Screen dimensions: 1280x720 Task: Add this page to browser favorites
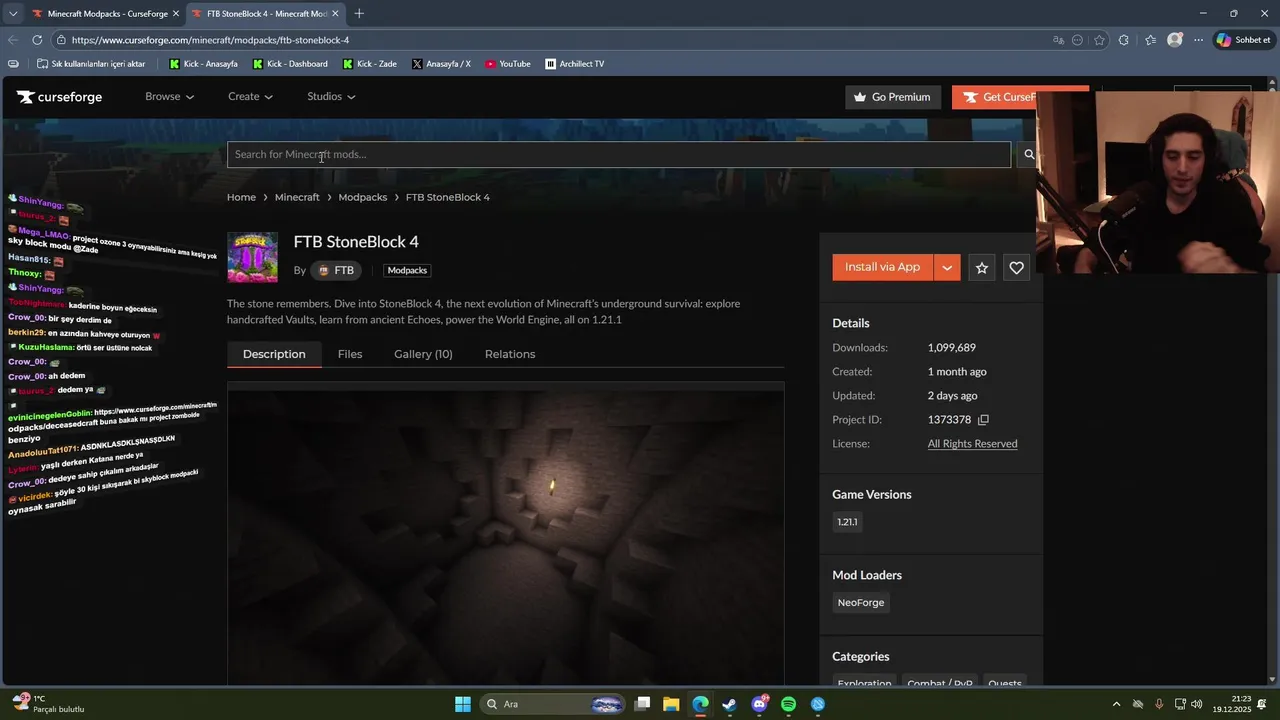1099,40
